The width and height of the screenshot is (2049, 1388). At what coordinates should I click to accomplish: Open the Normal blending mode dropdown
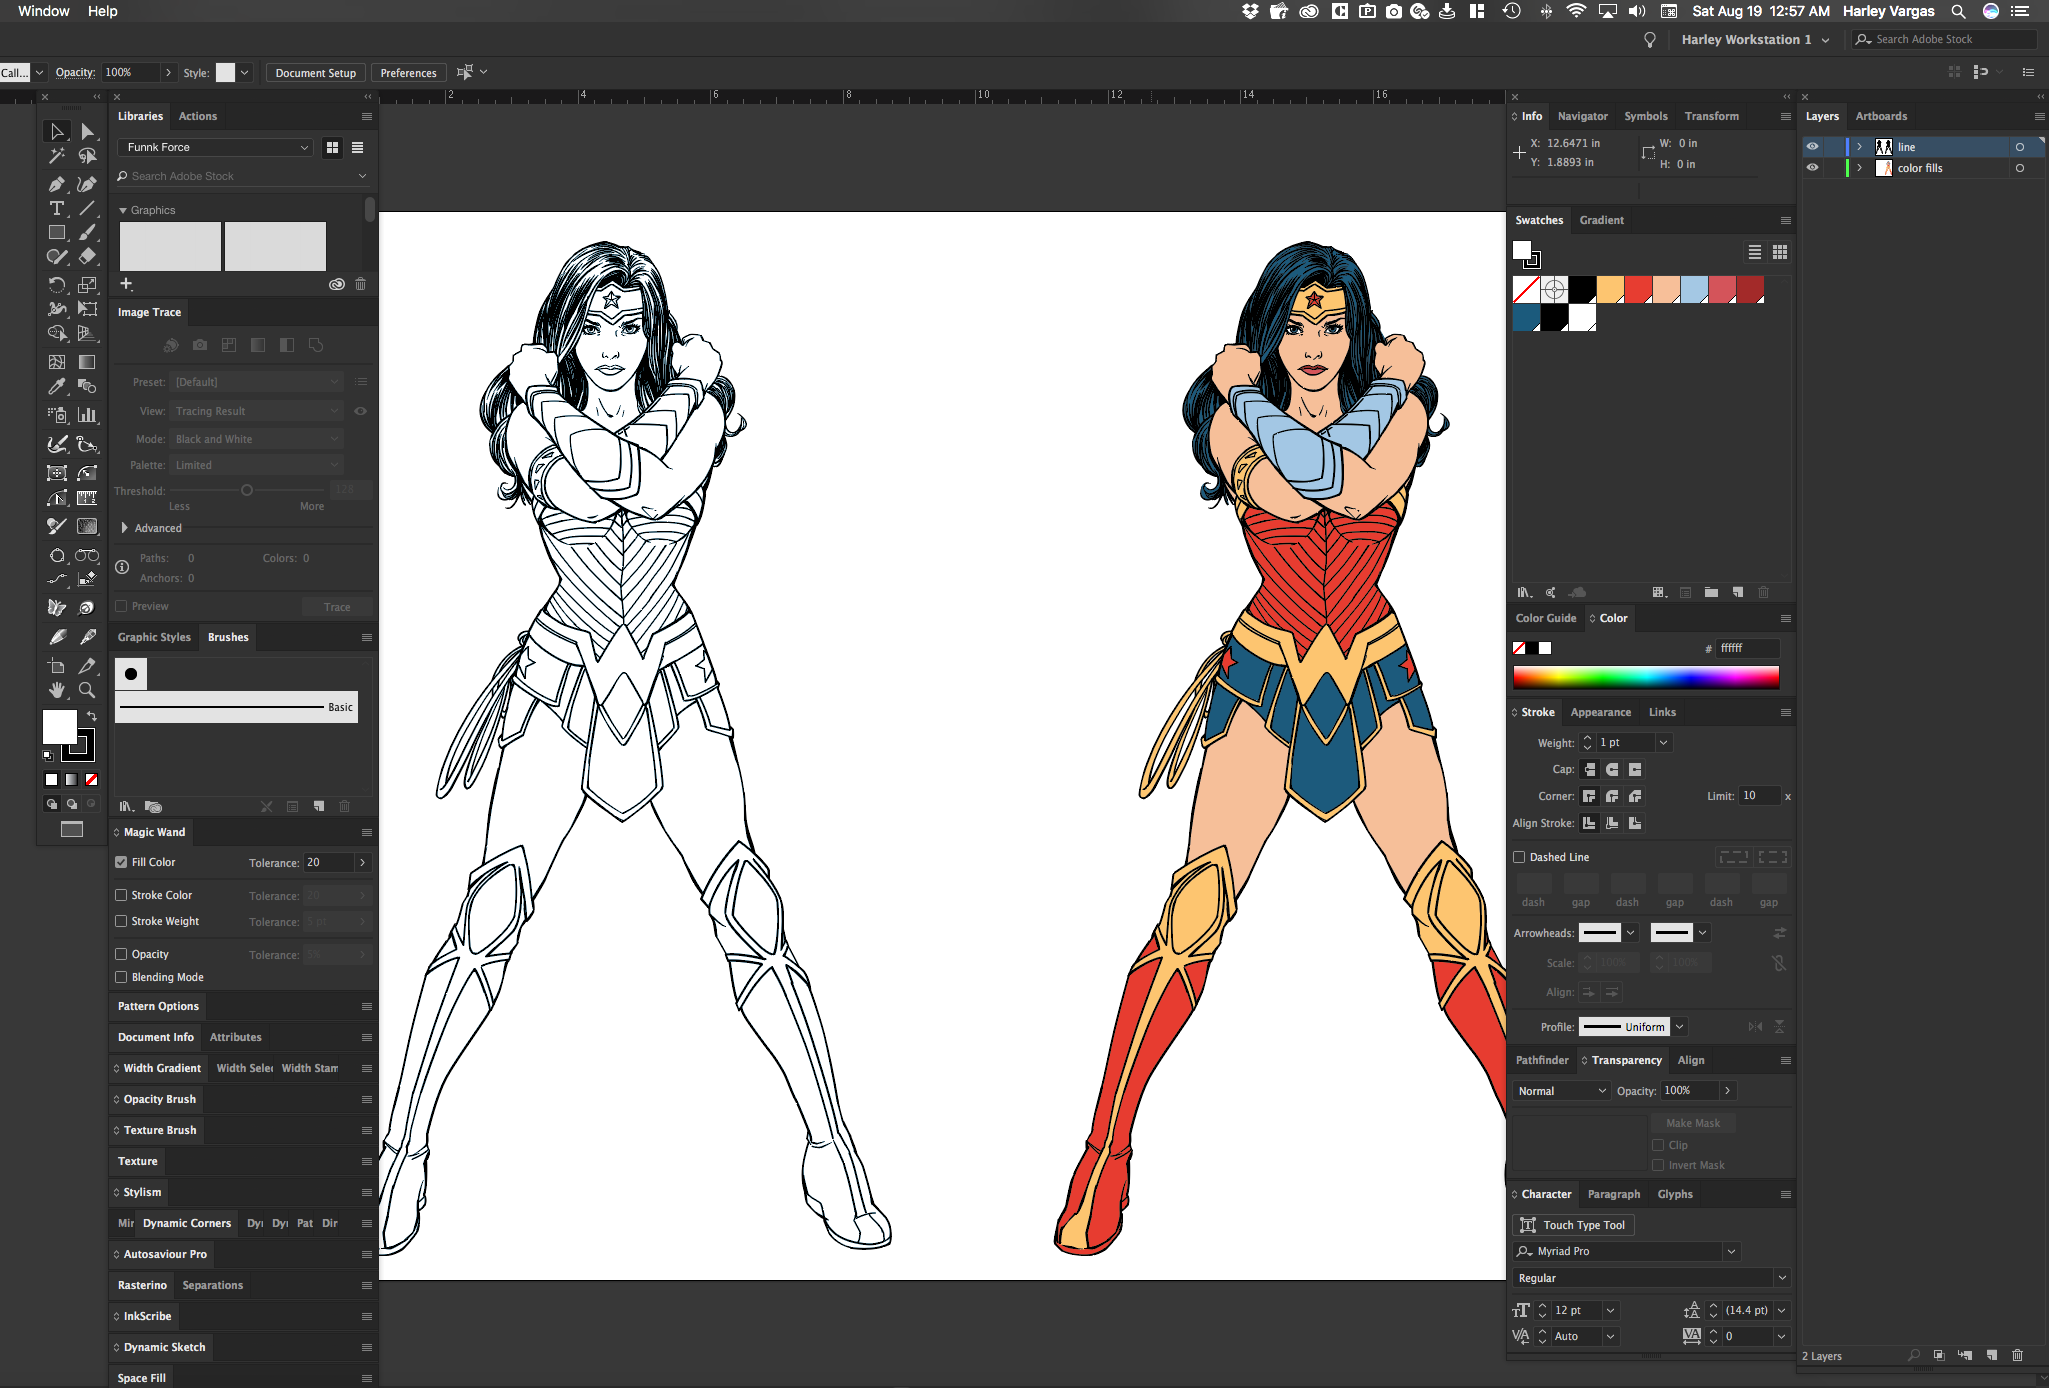(1561, 1091)
